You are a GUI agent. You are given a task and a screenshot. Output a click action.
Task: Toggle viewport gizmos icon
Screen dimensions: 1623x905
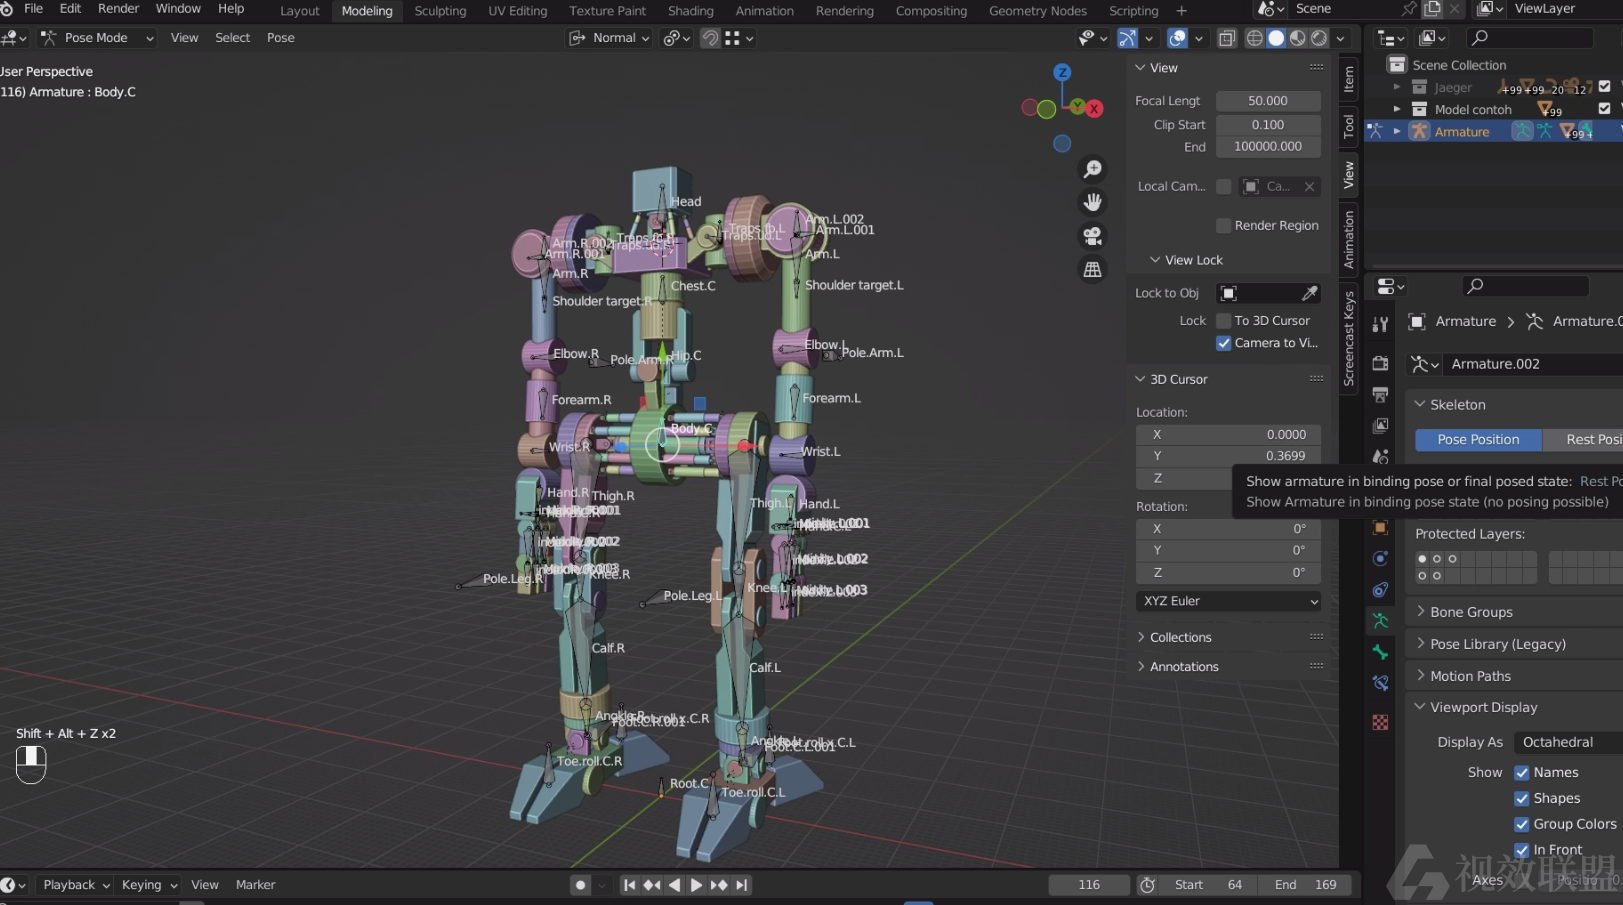[x=1127, y=38]
